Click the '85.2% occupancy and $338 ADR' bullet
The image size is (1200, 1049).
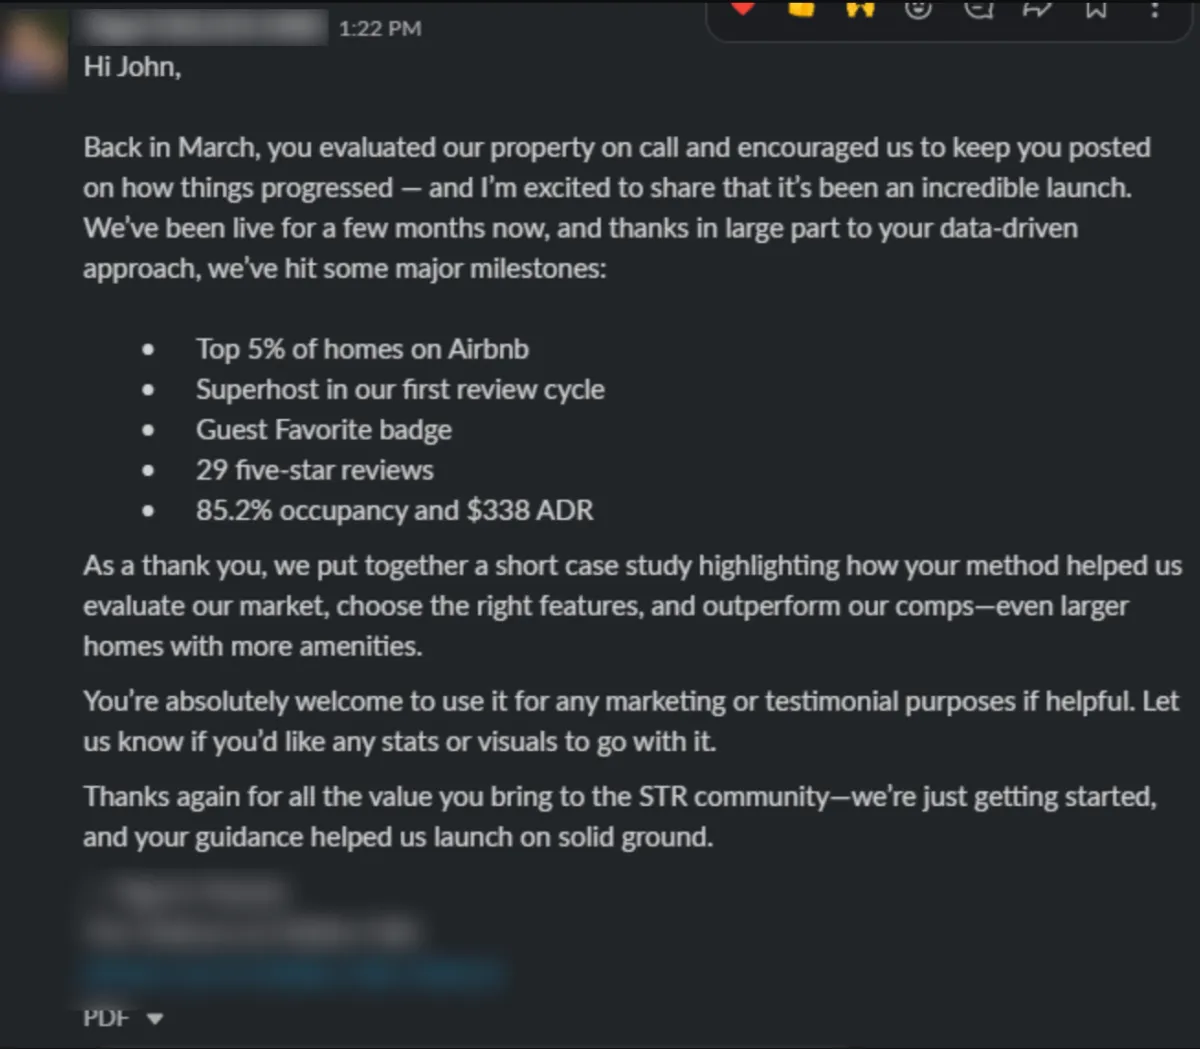pos(395,510)
